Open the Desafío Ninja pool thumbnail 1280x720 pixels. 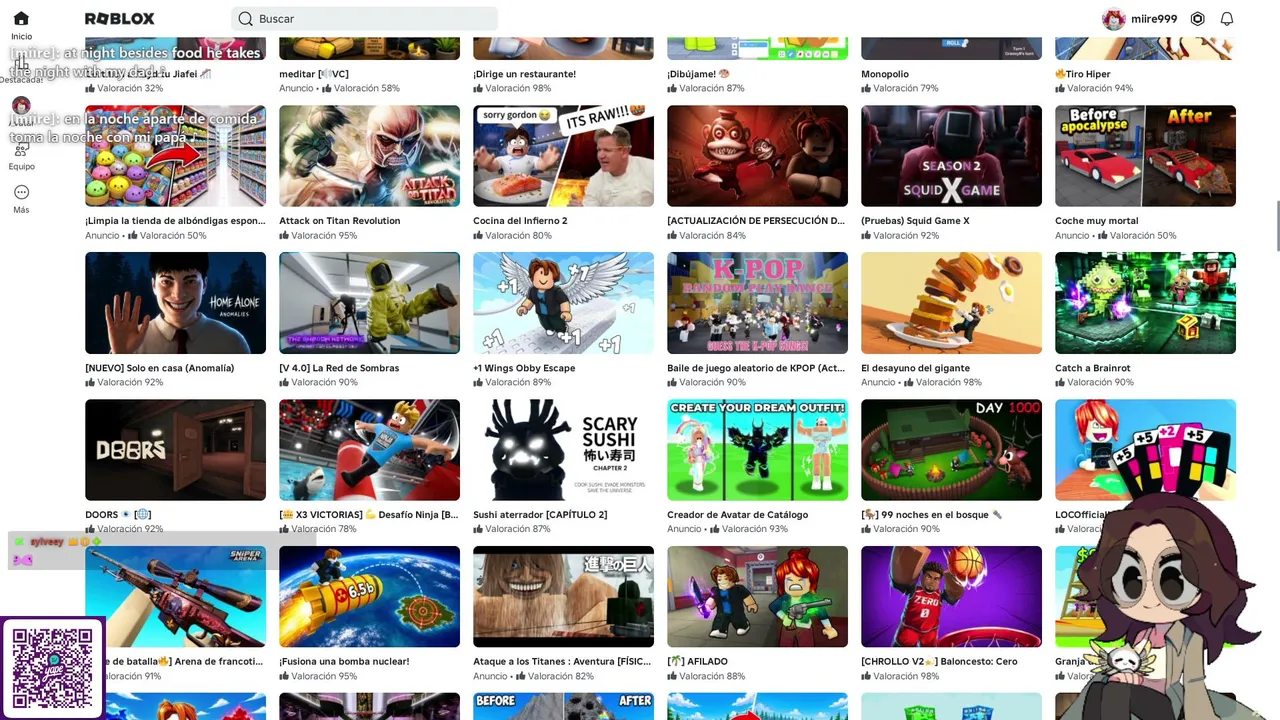(x=369, y=450)
